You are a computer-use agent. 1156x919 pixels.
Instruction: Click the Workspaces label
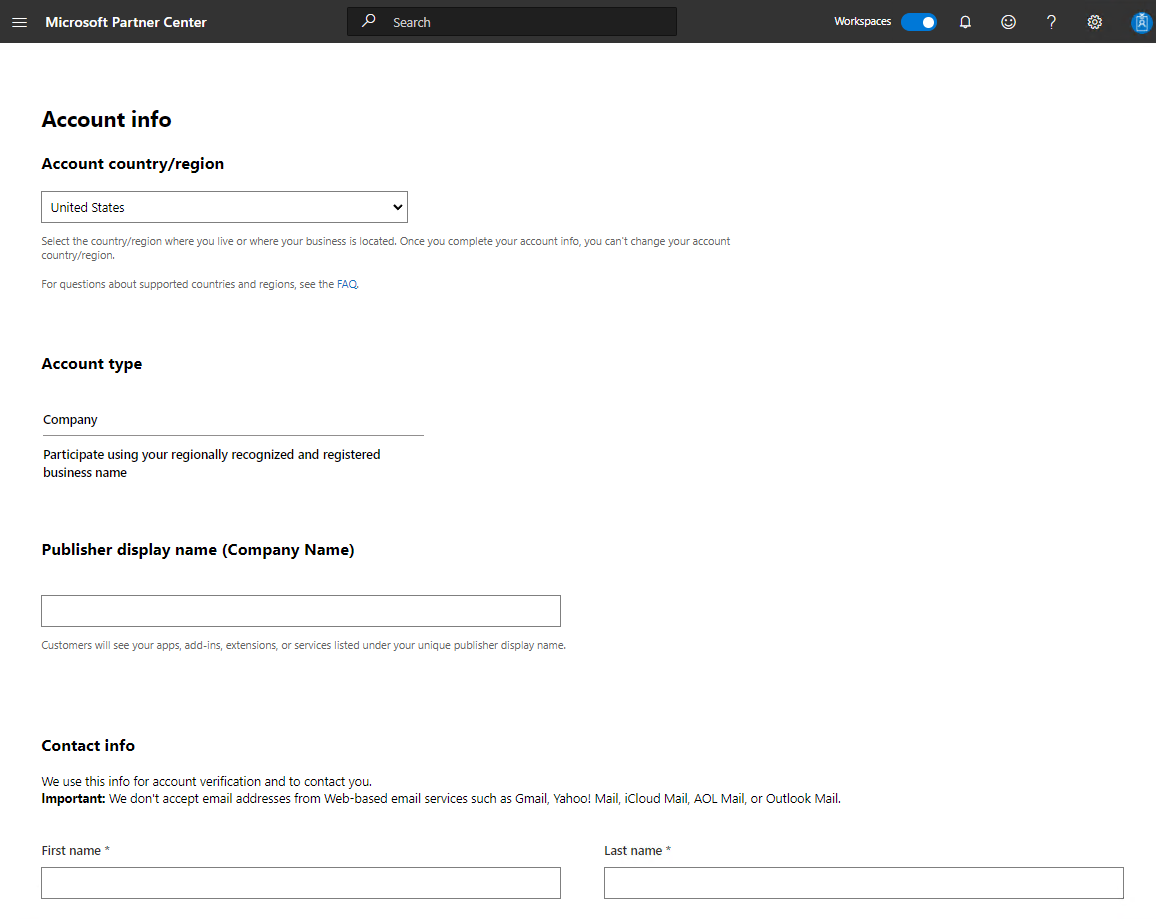coord(863,21)
